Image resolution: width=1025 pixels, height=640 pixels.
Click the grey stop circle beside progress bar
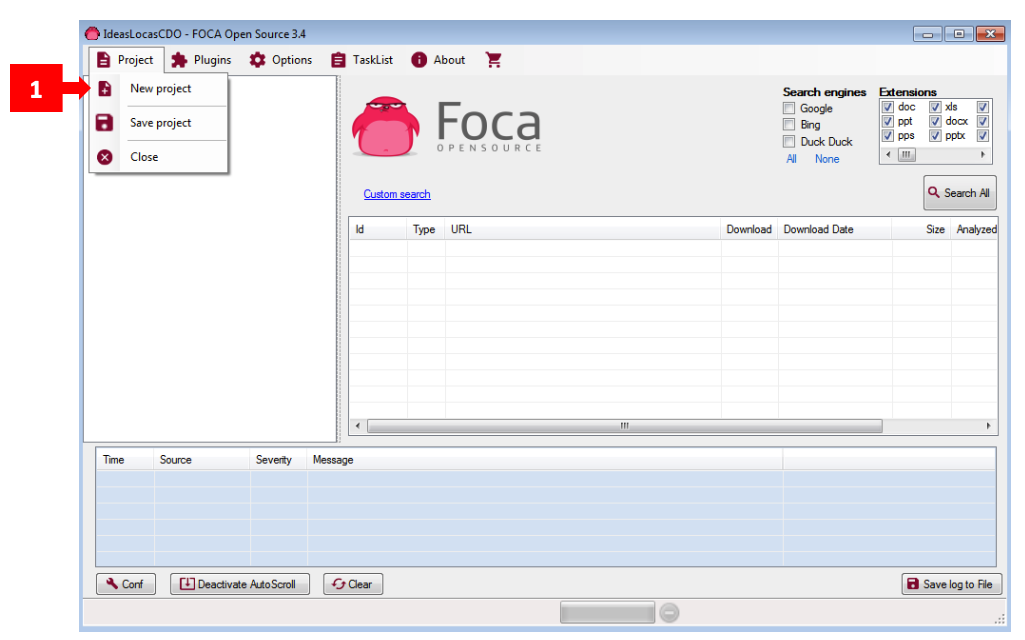click(669, 613)
